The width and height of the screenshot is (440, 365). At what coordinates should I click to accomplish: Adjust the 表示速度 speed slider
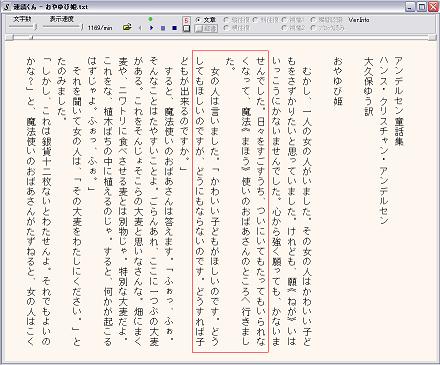click(62, 28)
